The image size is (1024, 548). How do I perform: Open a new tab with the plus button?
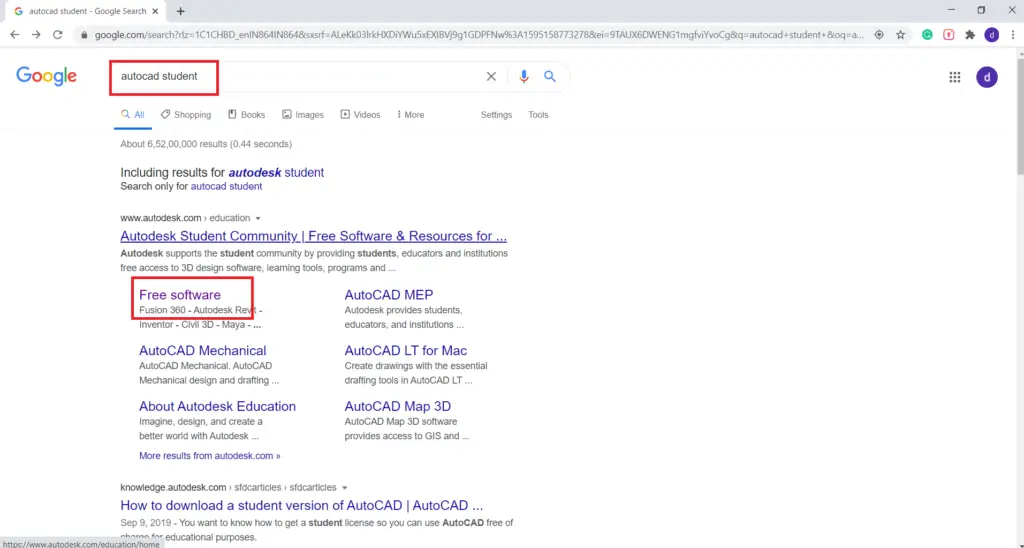pos(180,11)
